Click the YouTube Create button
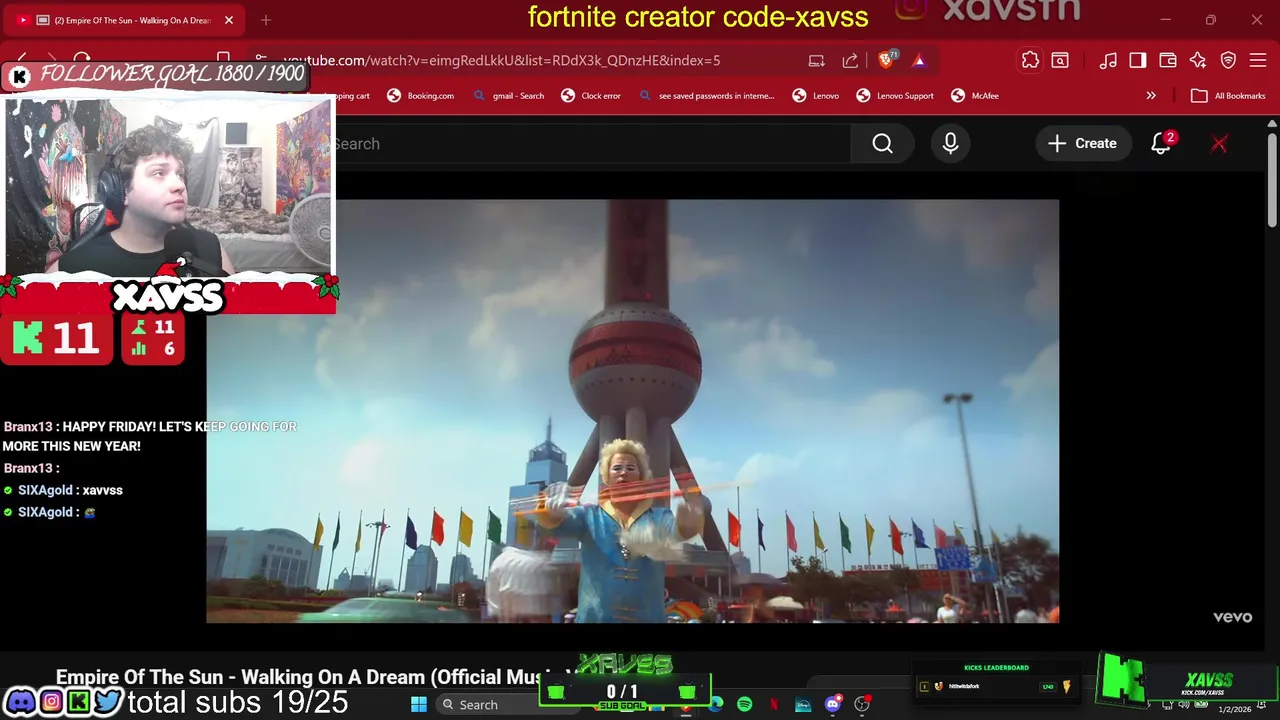This screenshot has width=1280, height=720. 1082,144
